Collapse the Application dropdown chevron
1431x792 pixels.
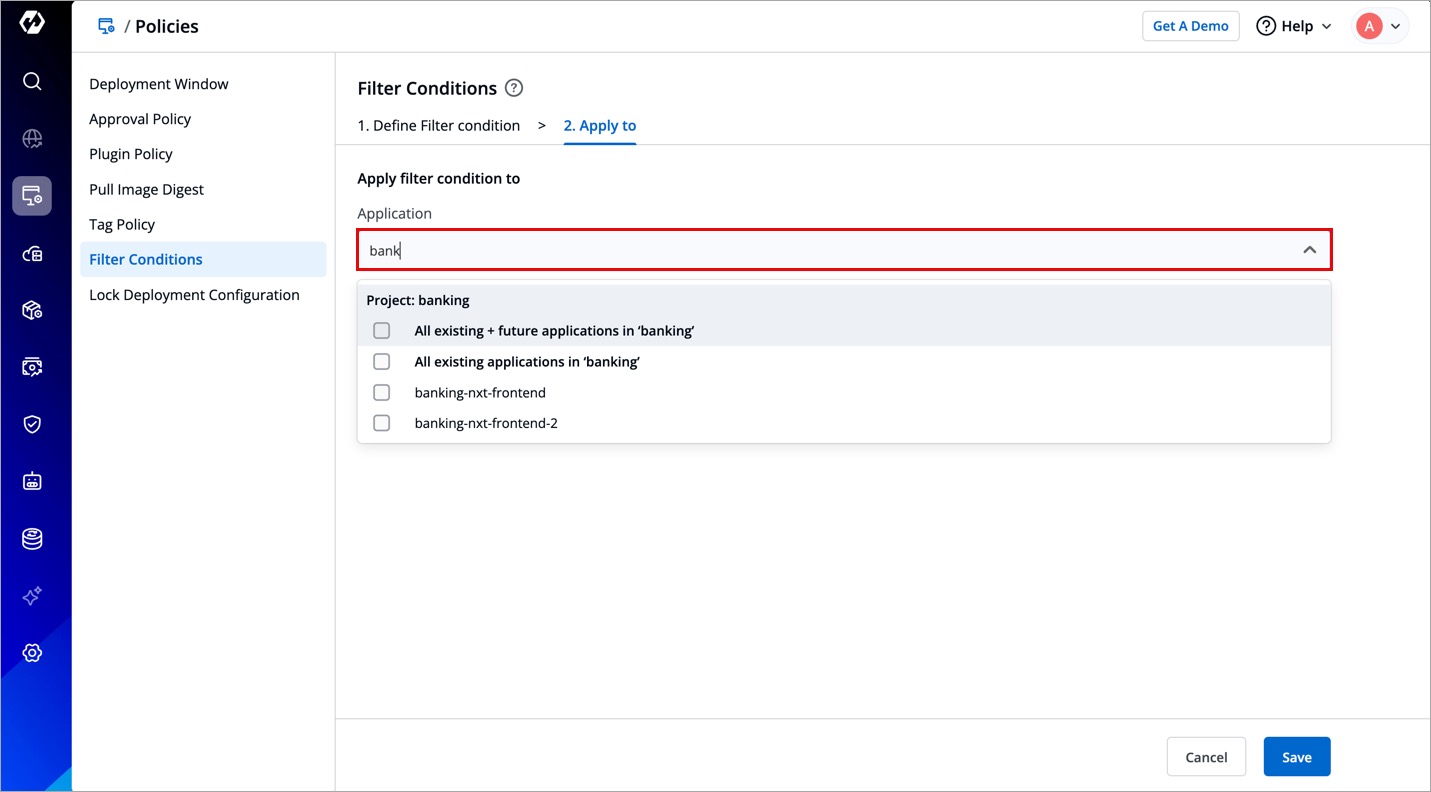click(1309, 250)
